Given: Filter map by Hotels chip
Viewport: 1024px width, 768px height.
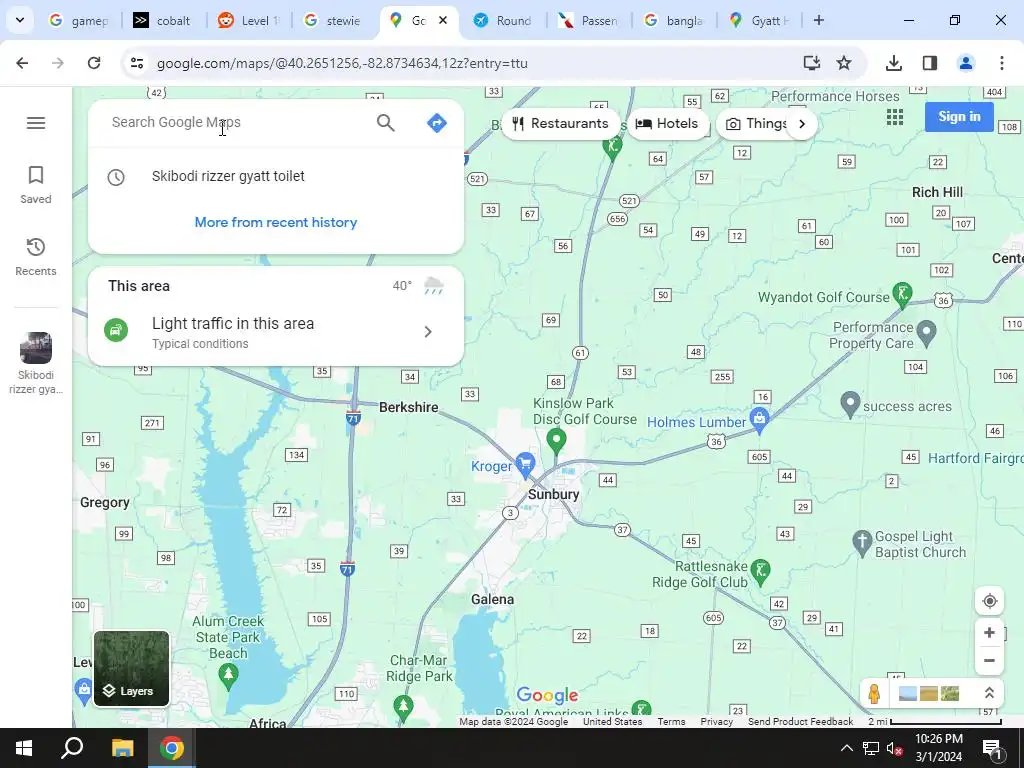Looking at the screenshot, I should pos(667,123).
